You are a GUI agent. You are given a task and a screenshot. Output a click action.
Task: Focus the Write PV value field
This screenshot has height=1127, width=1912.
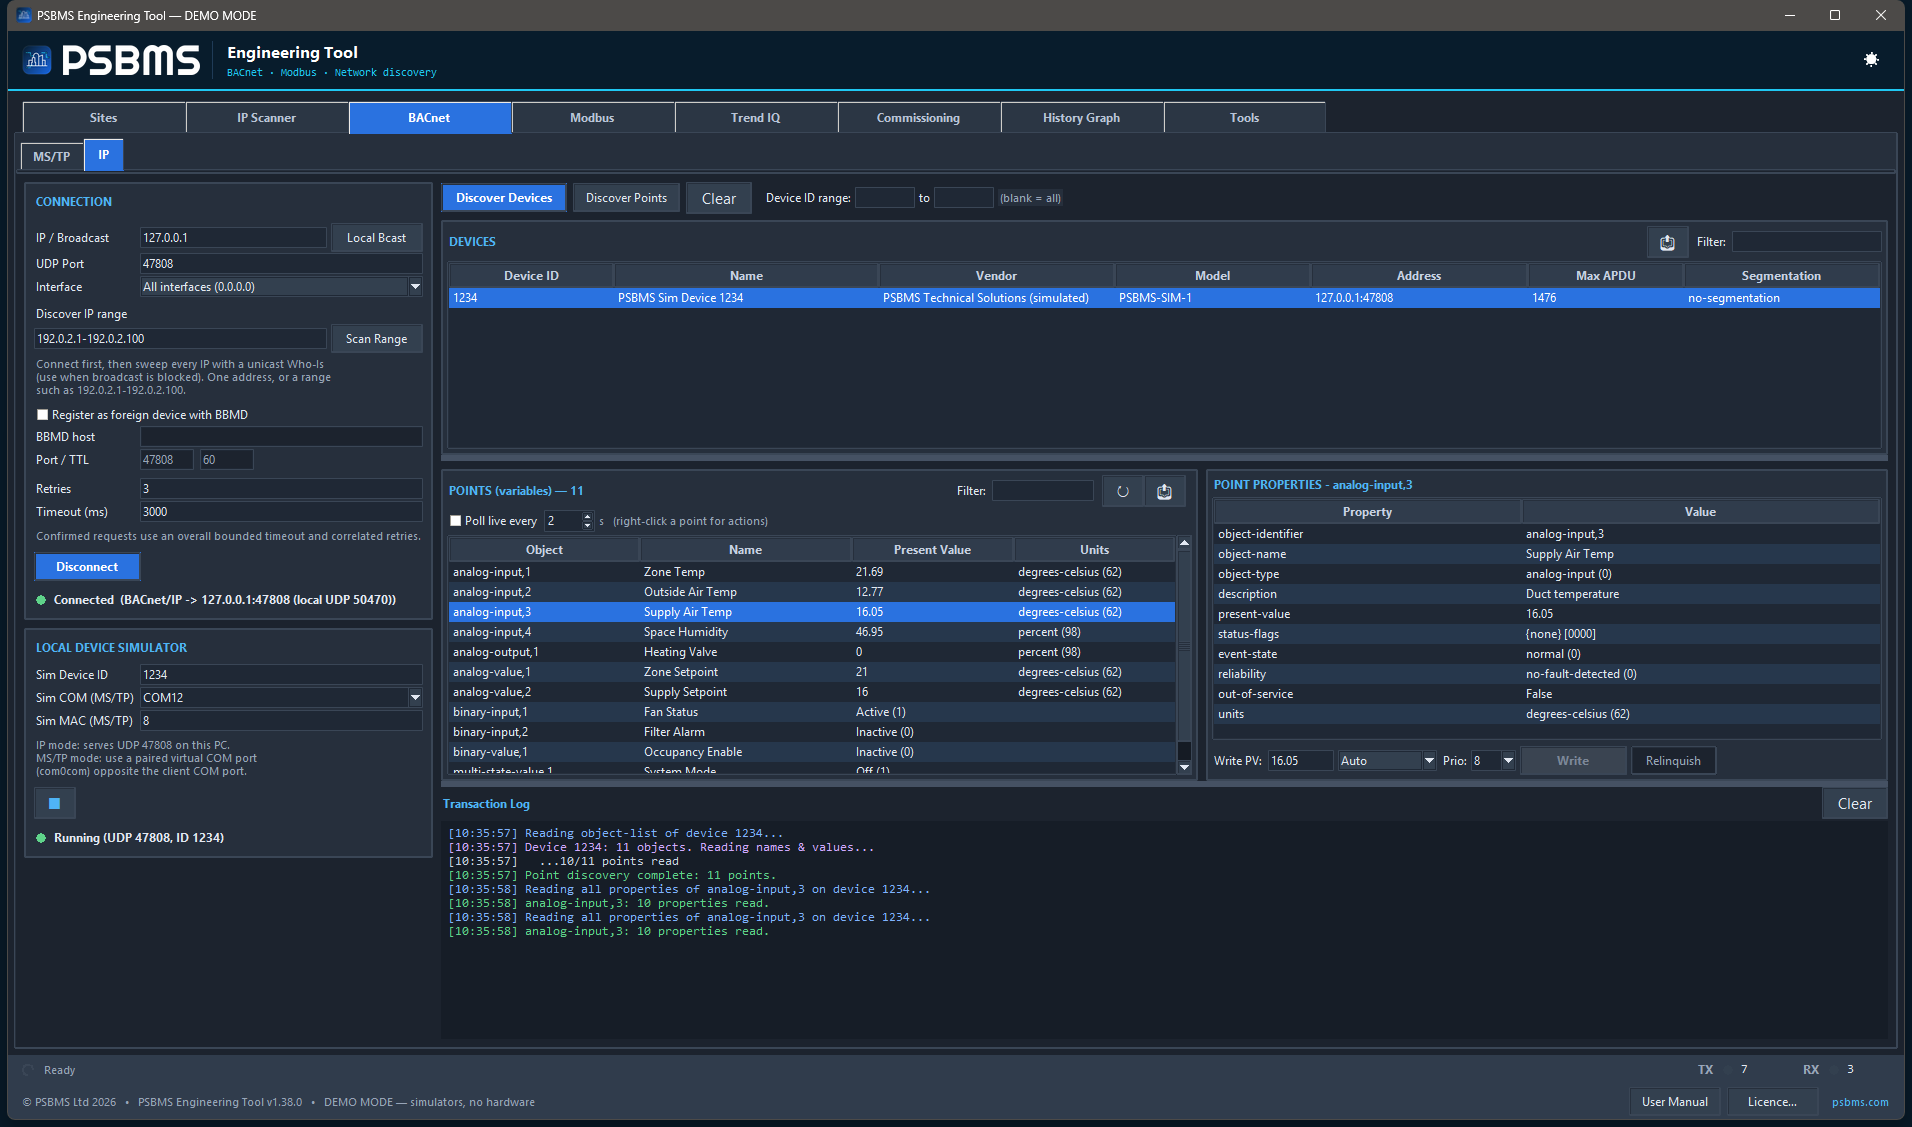[1300, 761]
